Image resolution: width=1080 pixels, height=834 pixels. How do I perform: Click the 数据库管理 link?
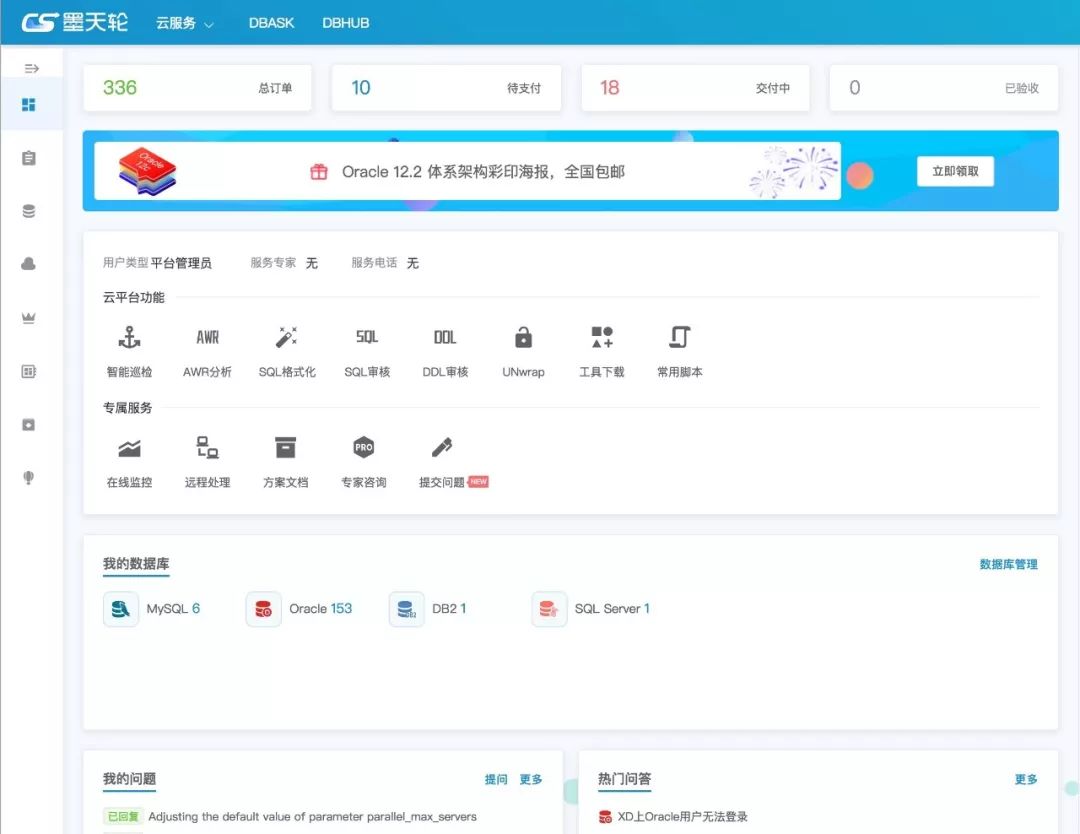point(1008,564)
